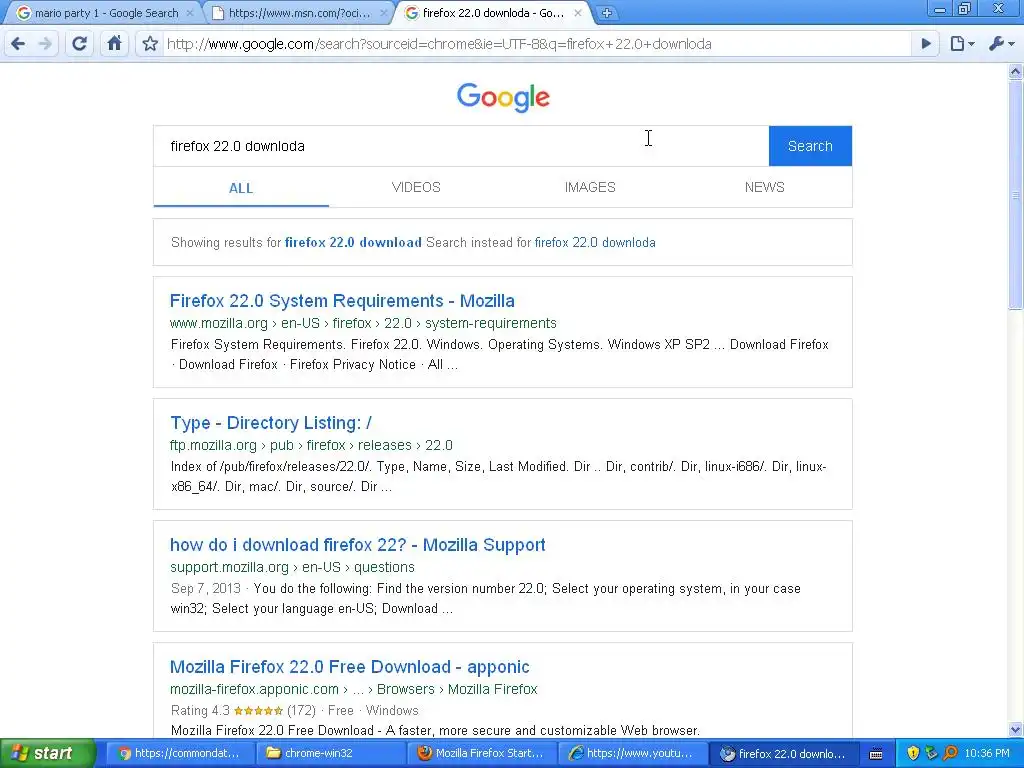Open the home page
The height and width of the screenshot is (768, 1024).
[114, 44]
